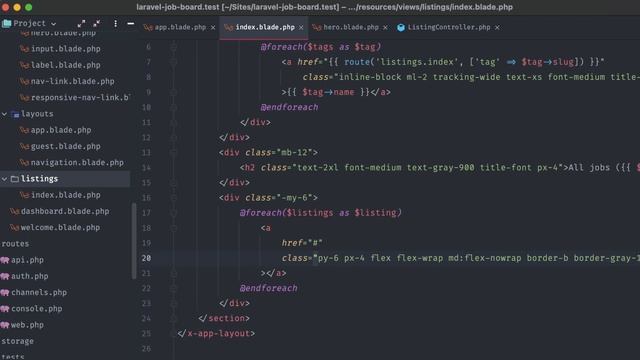Screen dimensions: 640x360
Task: Select the routes folder in tree
Action: (x=15, y=244)
